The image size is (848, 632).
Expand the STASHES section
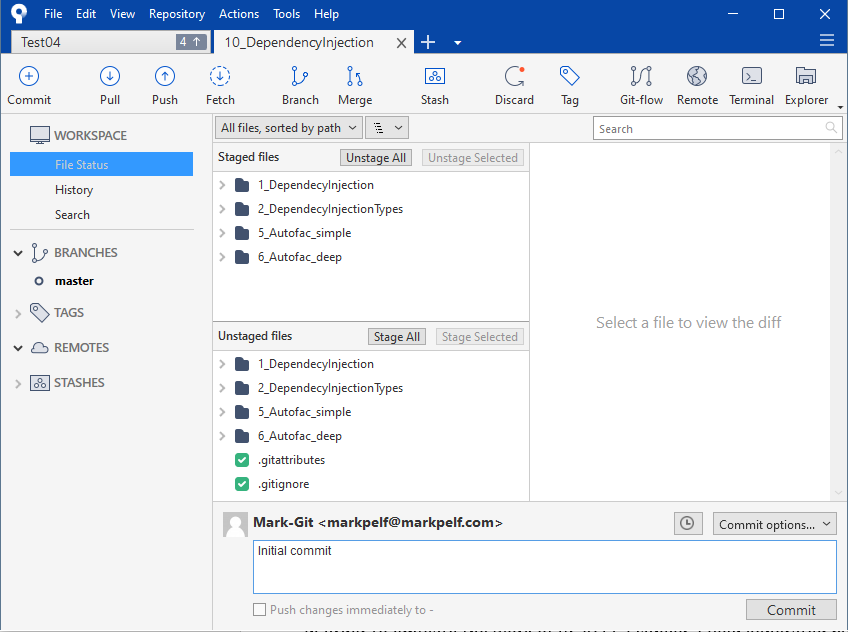click(18, 384)
